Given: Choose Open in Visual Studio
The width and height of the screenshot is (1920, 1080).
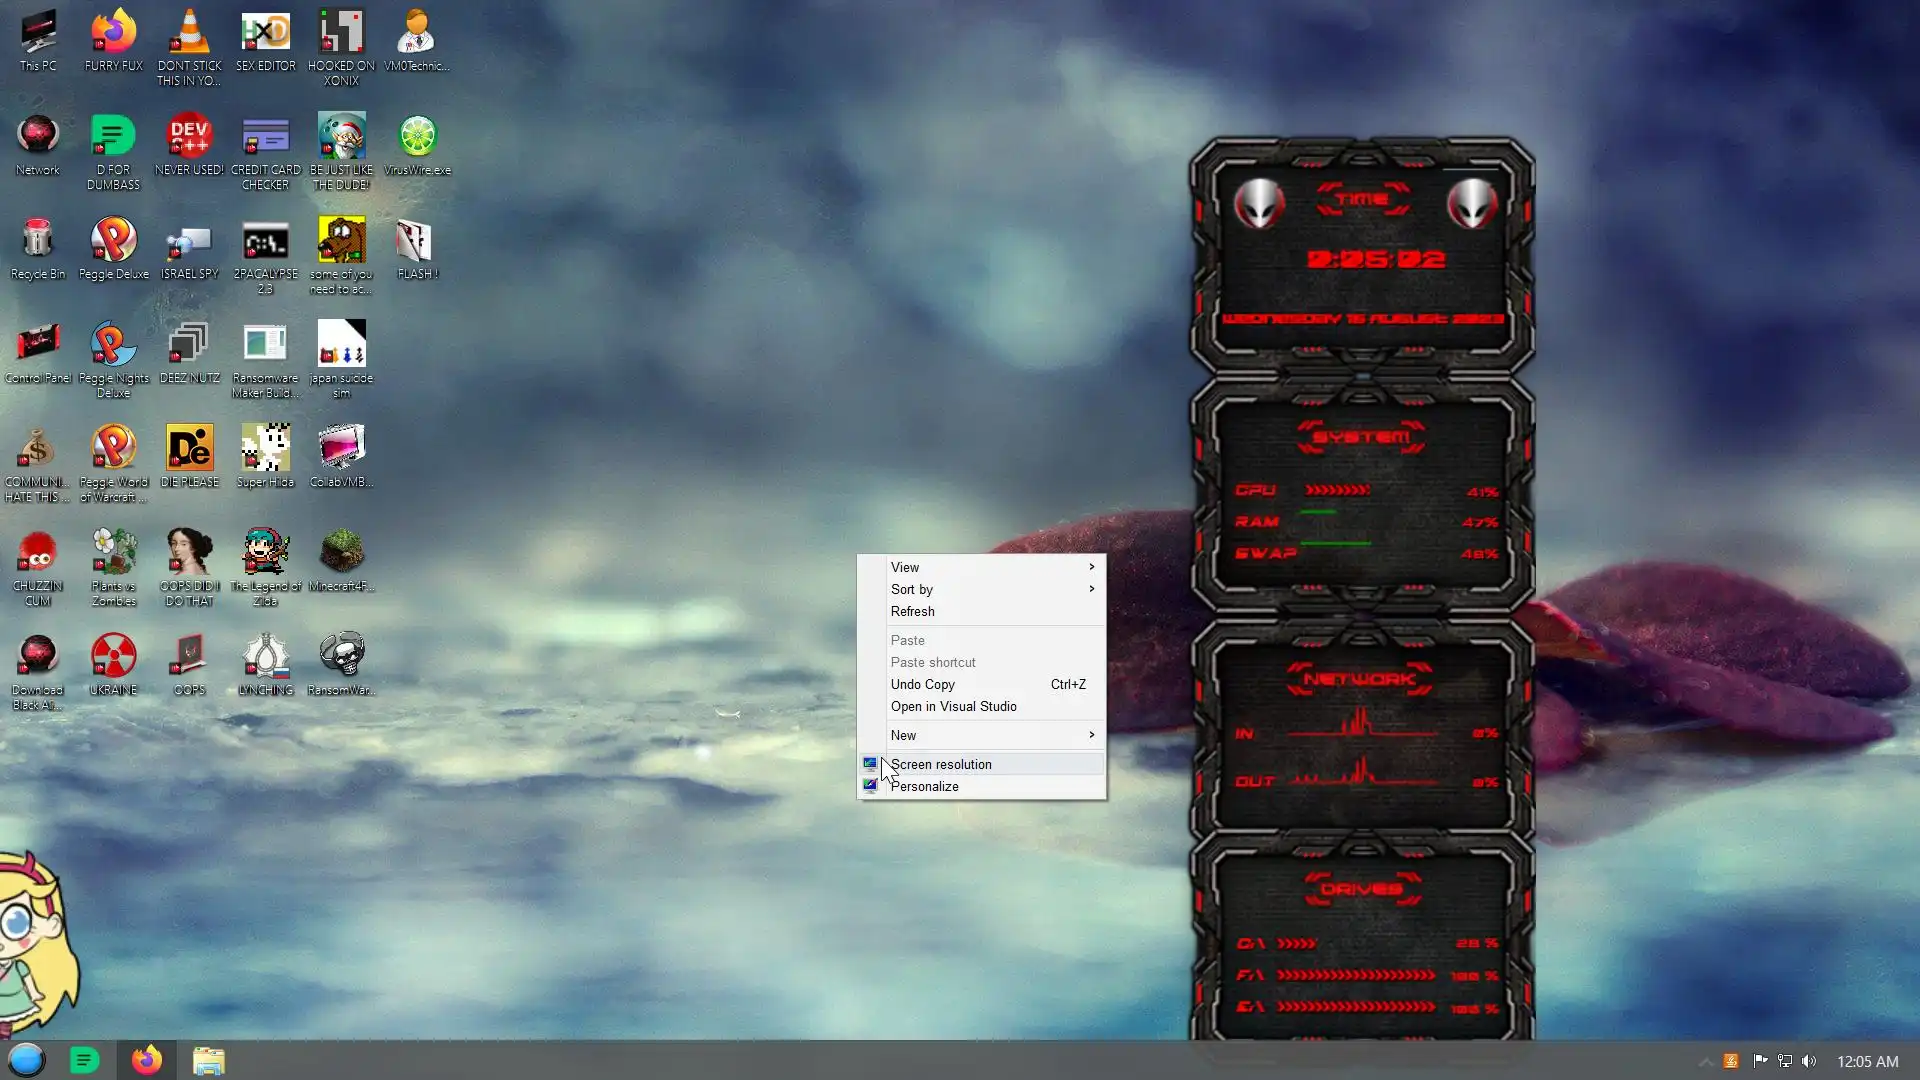Looking at the screenshot, I should (953, 706).
